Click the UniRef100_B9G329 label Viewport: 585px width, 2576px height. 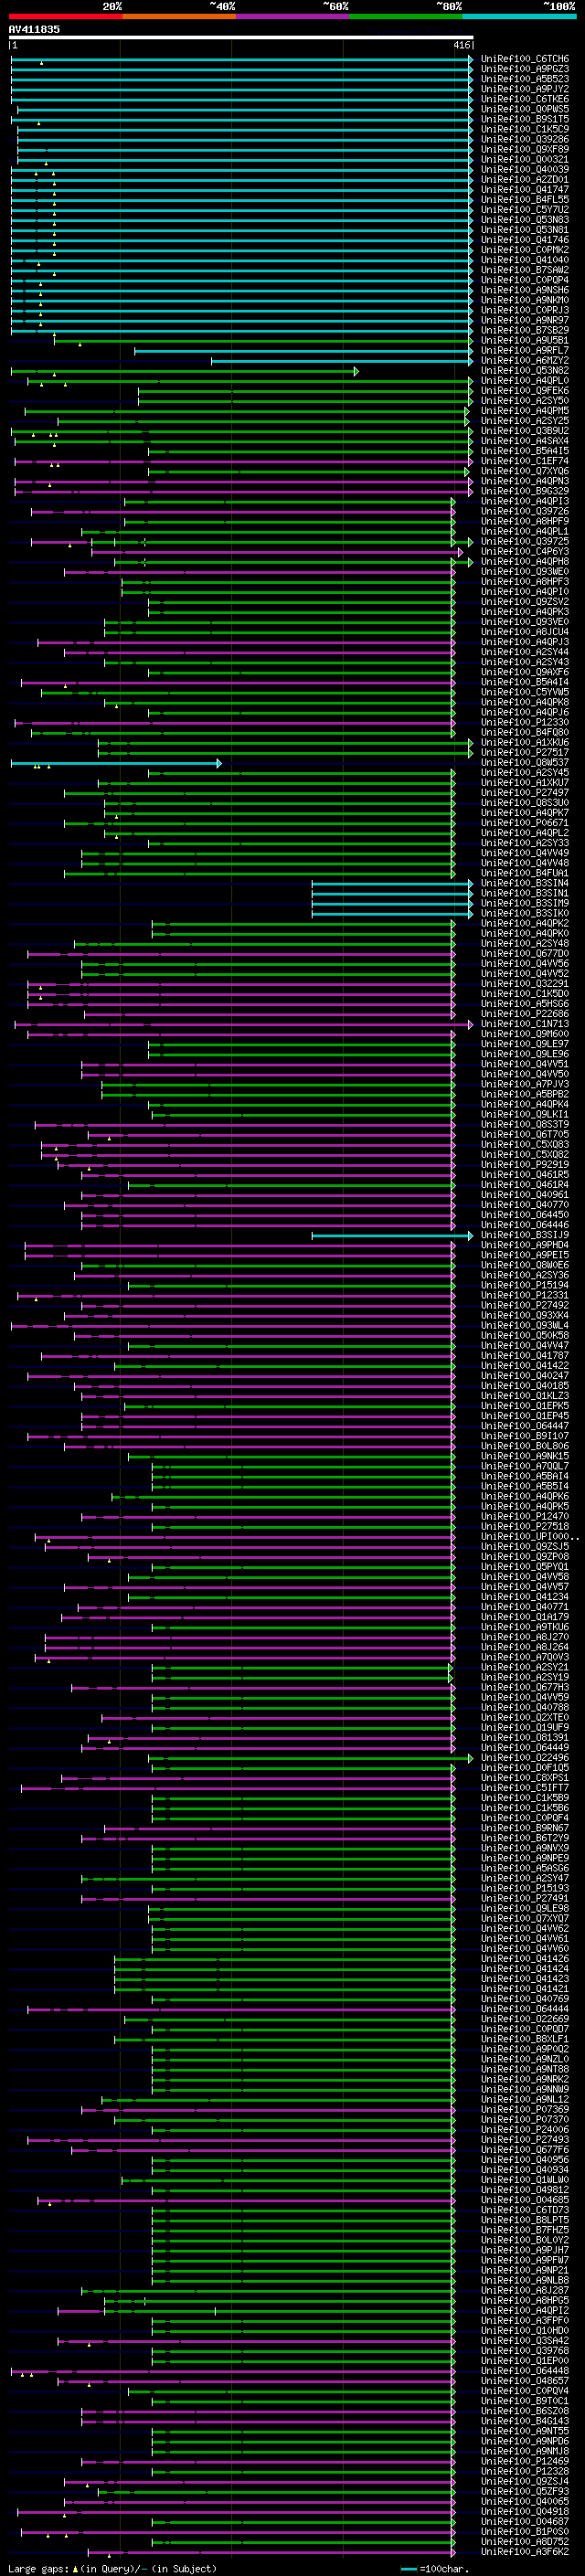[x=524, y=492]
